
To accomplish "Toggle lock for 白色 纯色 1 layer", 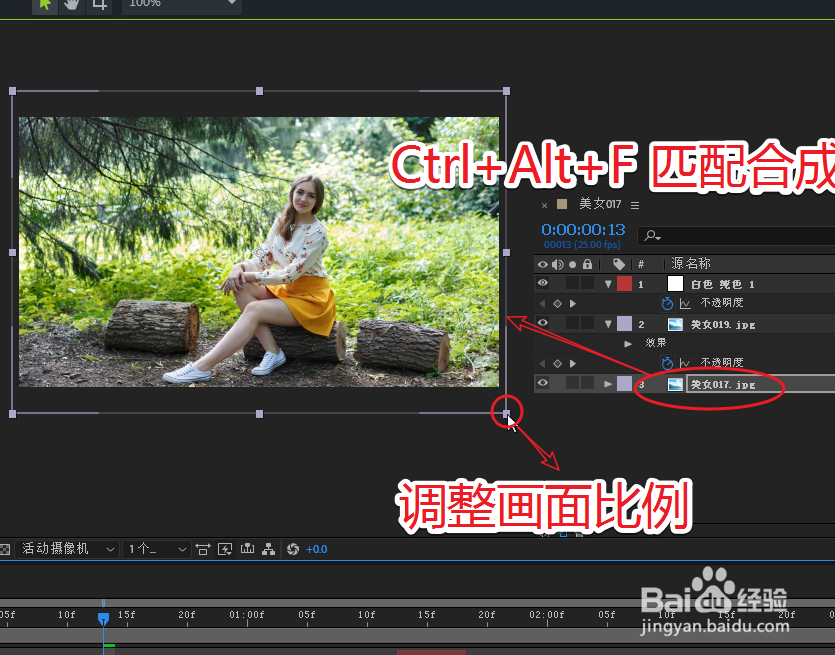I will coord(587,283).
